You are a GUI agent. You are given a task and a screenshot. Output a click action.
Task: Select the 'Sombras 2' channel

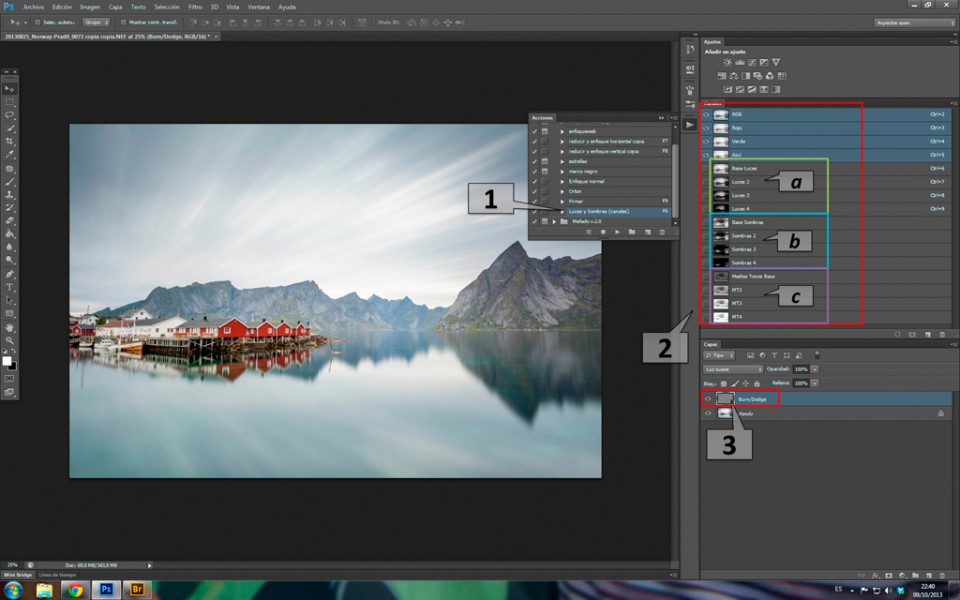pyautogui.click(x=742, y=236)
